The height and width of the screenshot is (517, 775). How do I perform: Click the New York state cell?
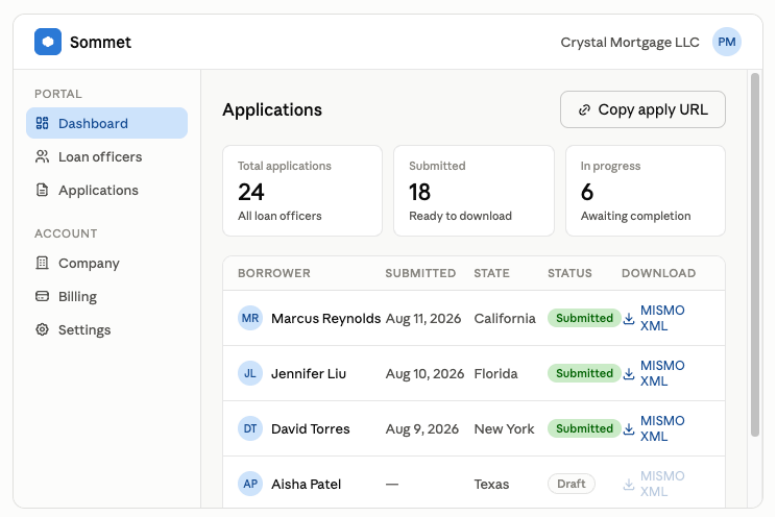click(504, 429)
